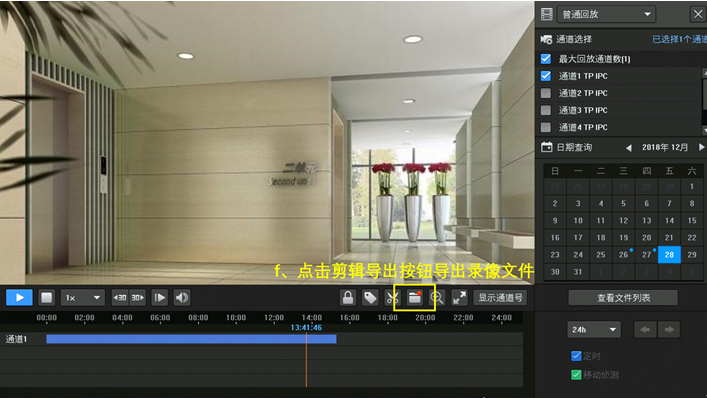The width and height of the screenshot is (707, 399).
Task: Click the 显示通道号 button
Action: (500, 298)
